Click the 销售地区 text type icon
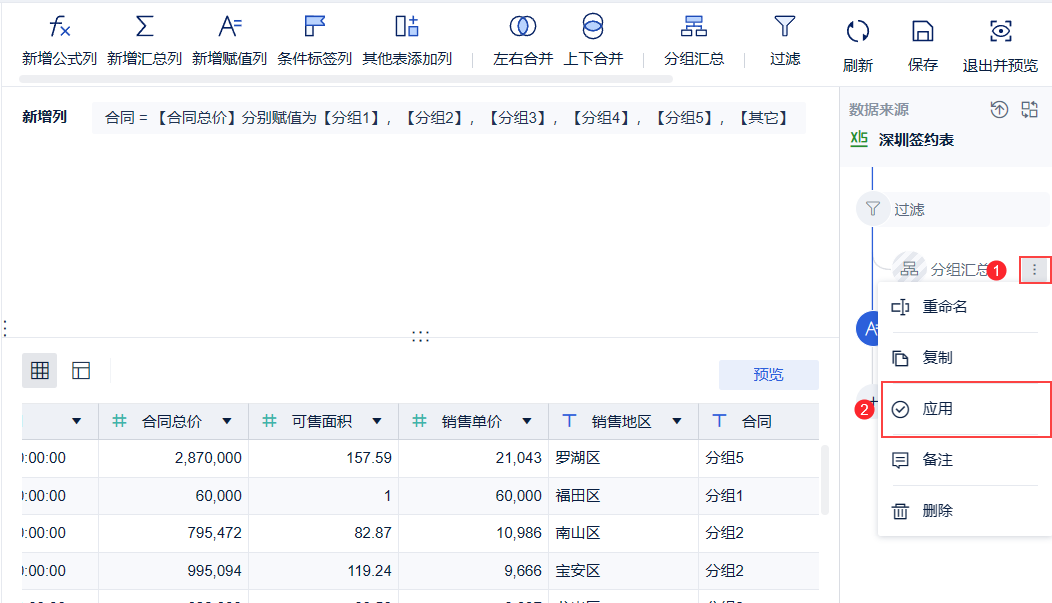Image resolution: width=1052 pixels, height=603 pixels. 569,421
